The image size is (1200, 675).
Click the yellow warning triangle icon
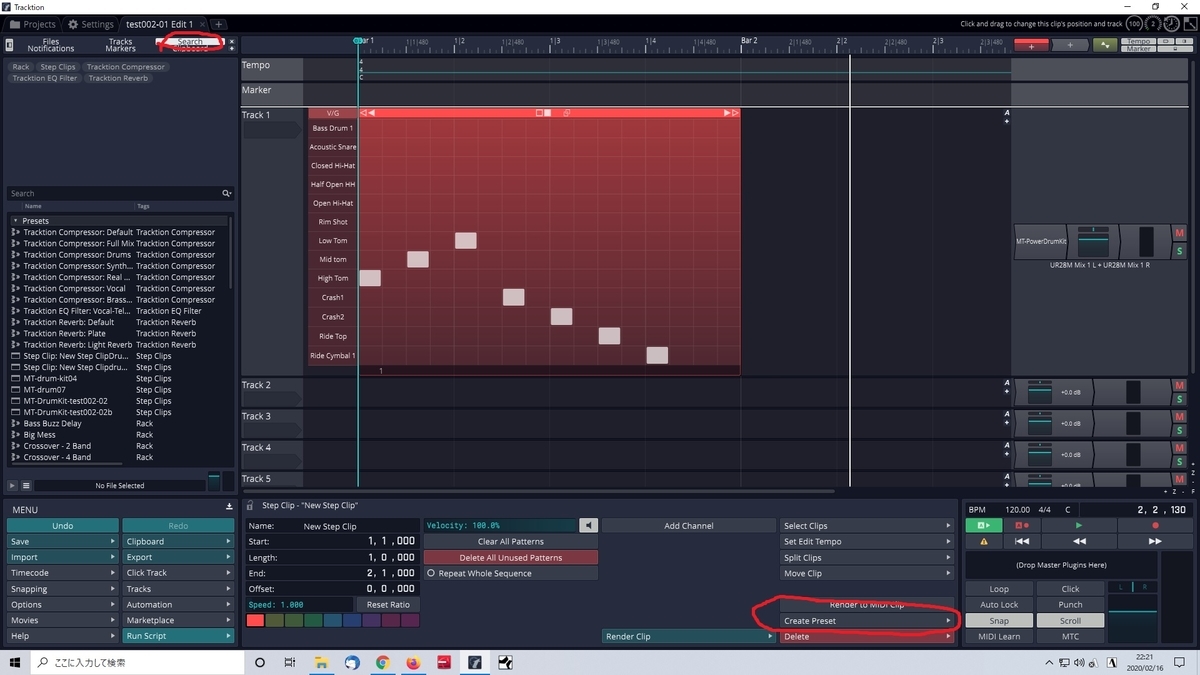984,541
